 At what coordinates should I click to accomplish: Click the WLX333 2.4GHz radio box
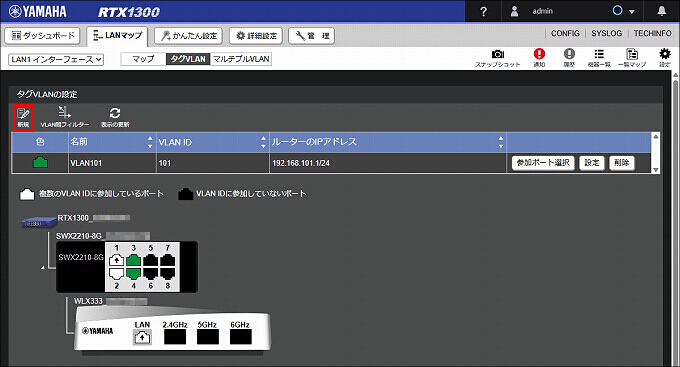point(175,337)
